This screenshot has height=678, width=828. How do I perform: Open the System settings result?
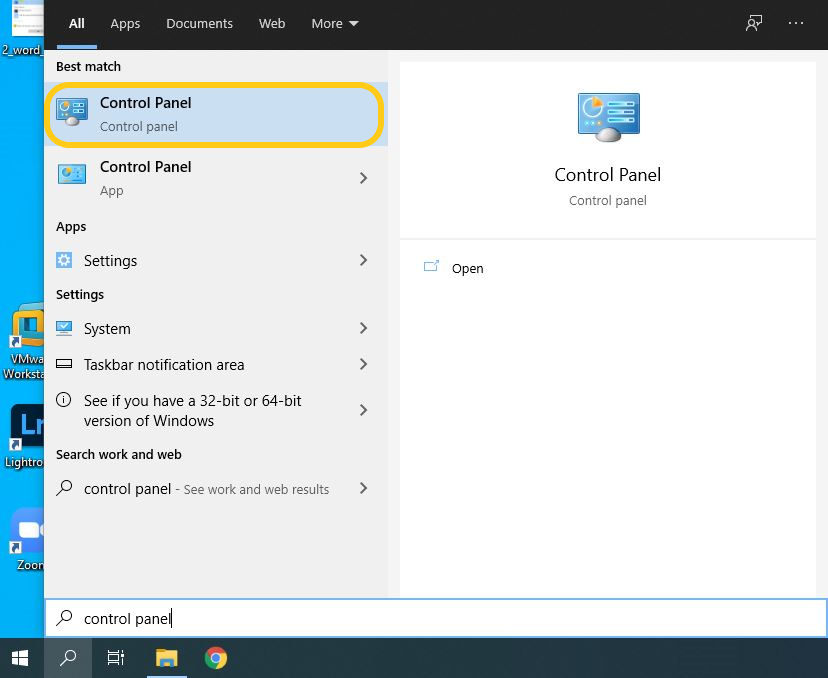pyautogui.click(x=215, y=328)
